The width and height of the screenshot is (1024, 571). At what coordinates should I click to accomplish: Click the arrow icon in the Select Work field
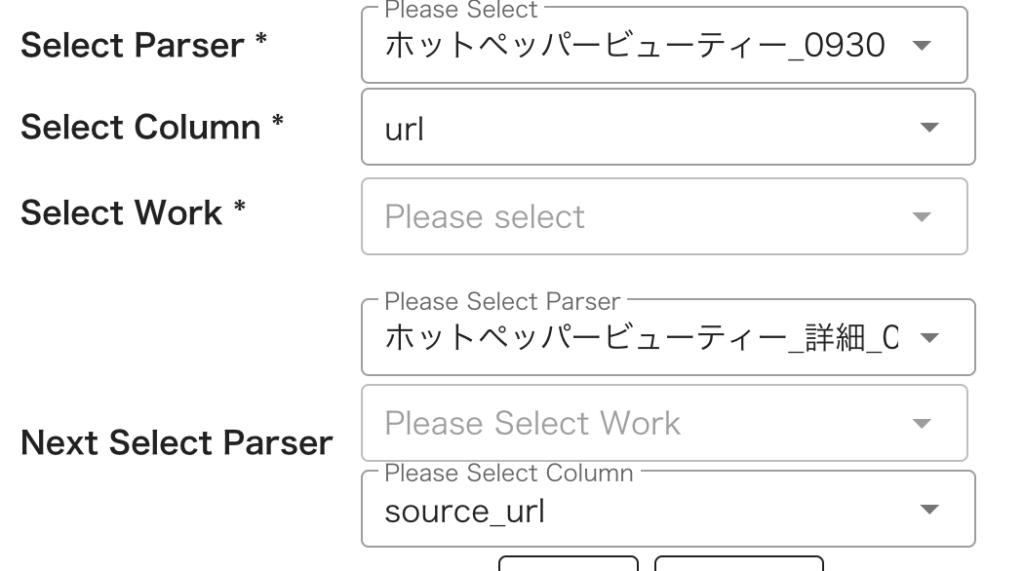coord(922,216)
